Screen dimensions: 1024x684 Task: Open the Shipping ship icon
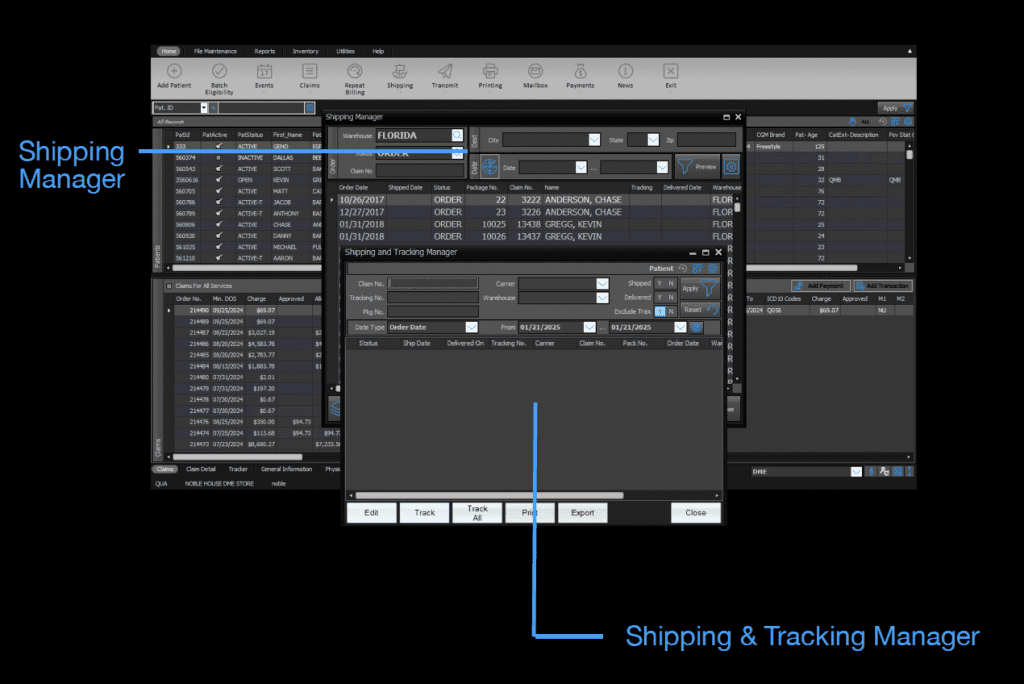400,74
